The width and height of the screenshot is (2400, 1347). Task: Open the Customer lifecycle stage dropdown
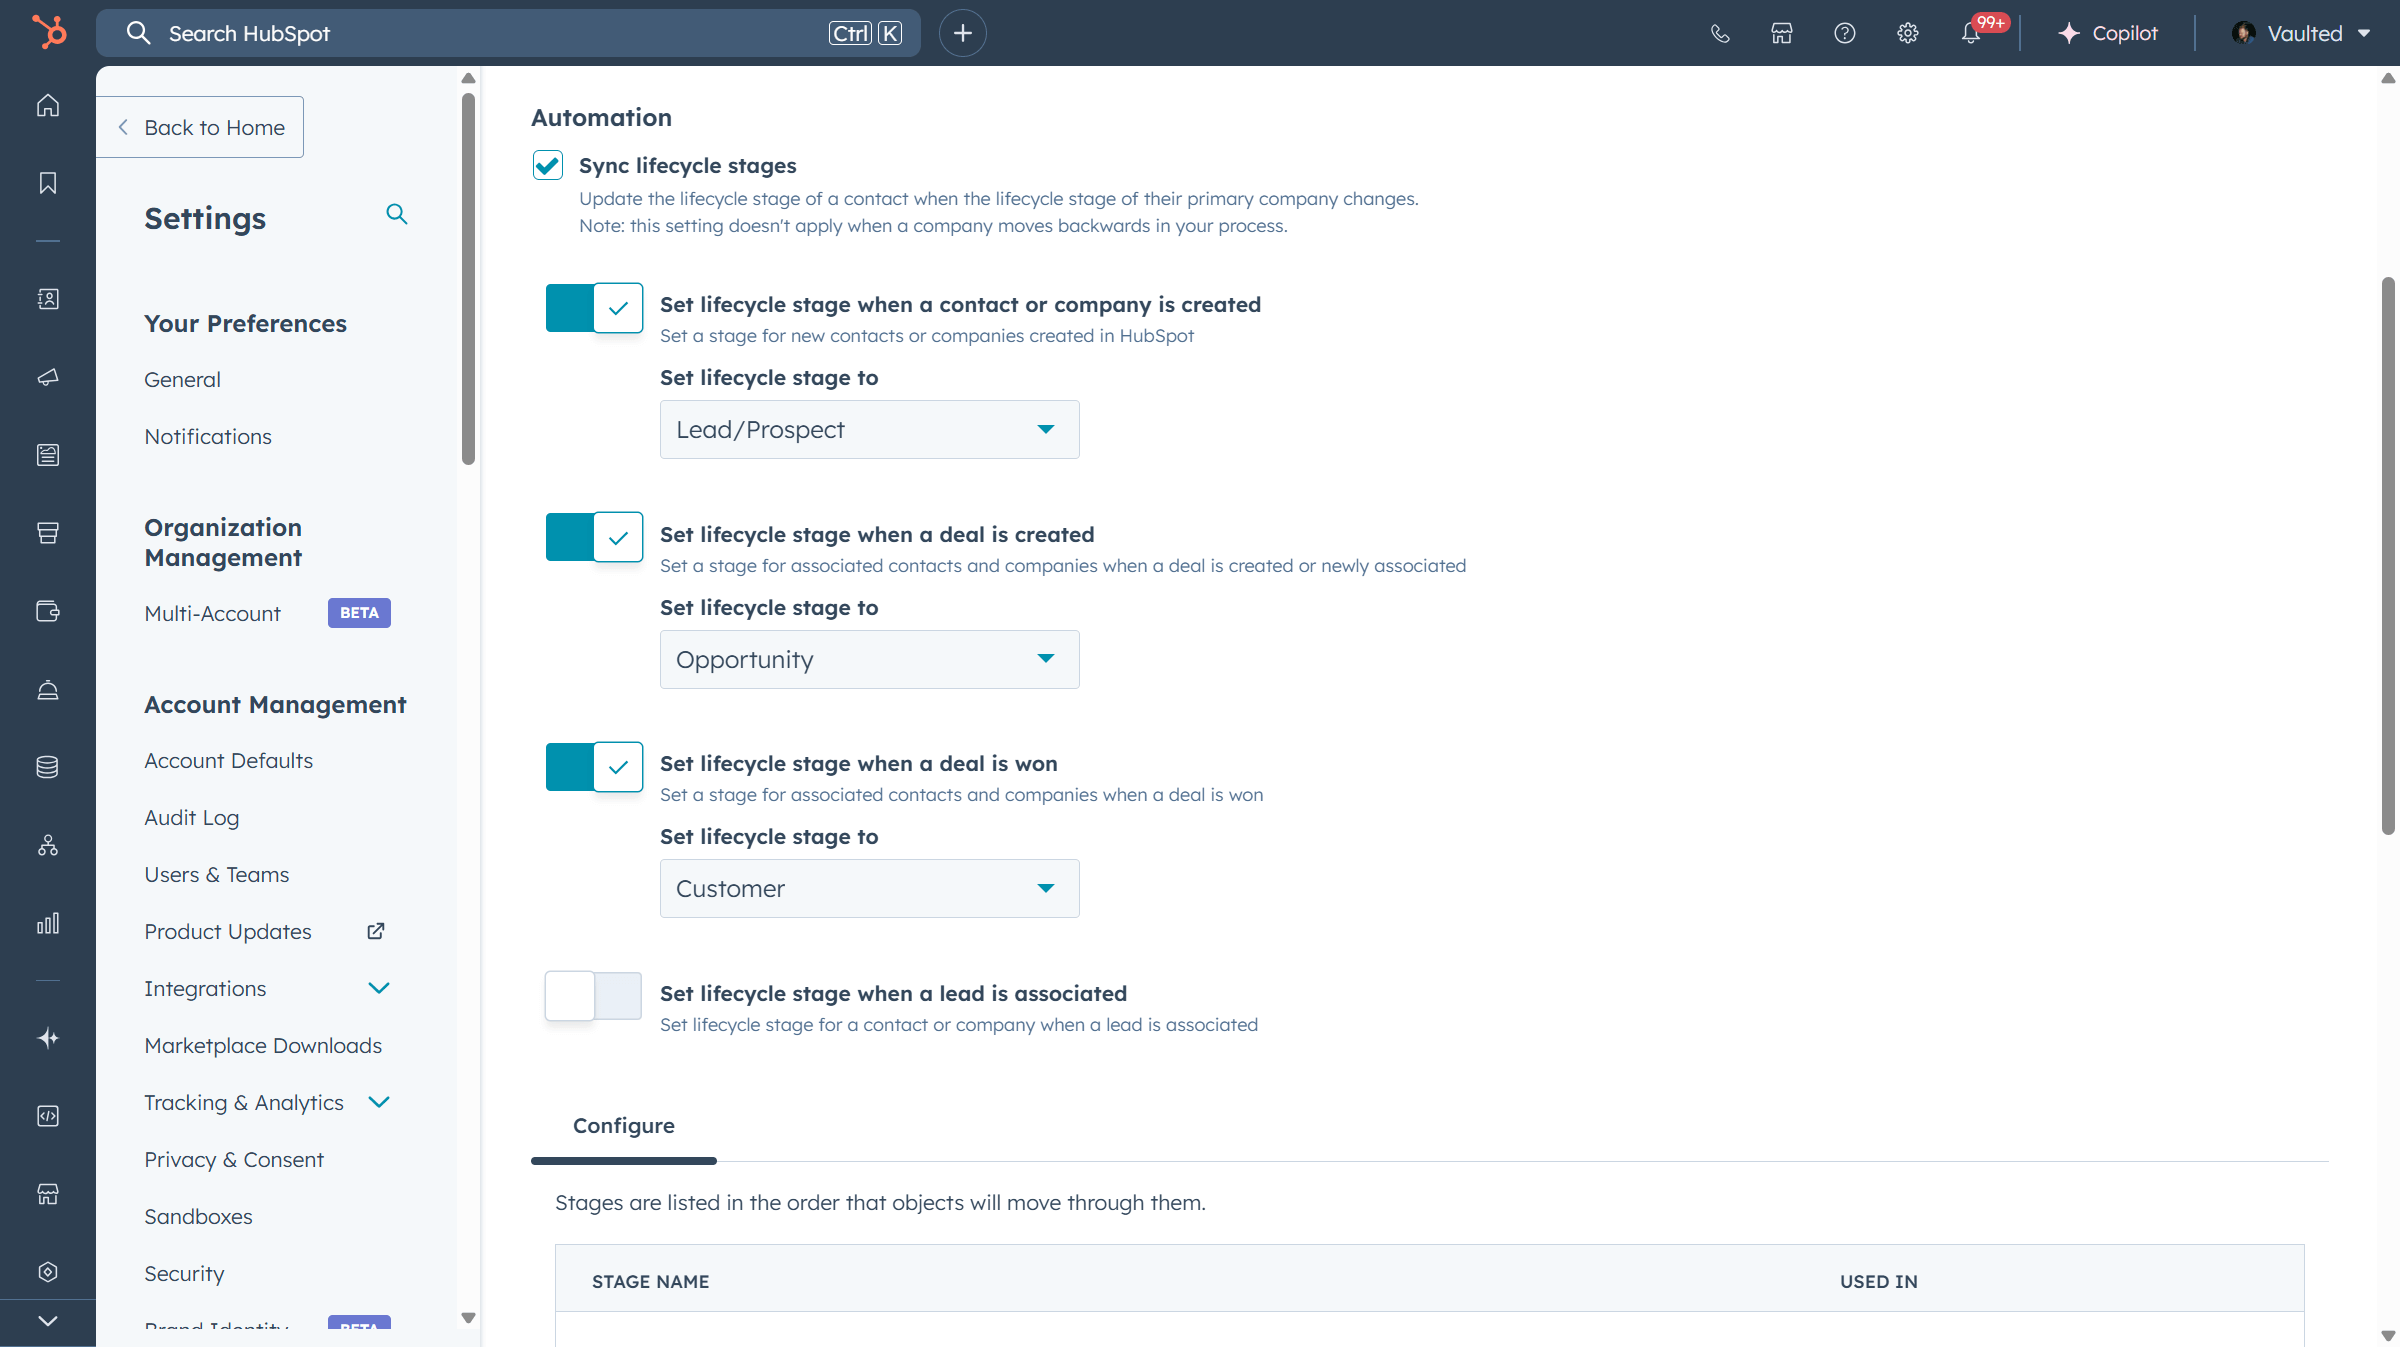[x=868, y=888]
